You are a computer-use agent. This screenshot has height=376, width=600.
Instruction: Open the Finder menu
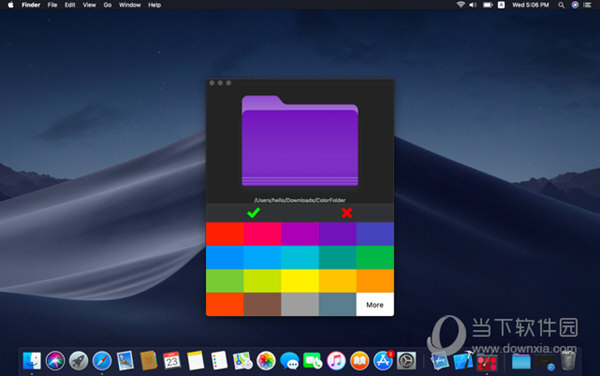point(31,5)
